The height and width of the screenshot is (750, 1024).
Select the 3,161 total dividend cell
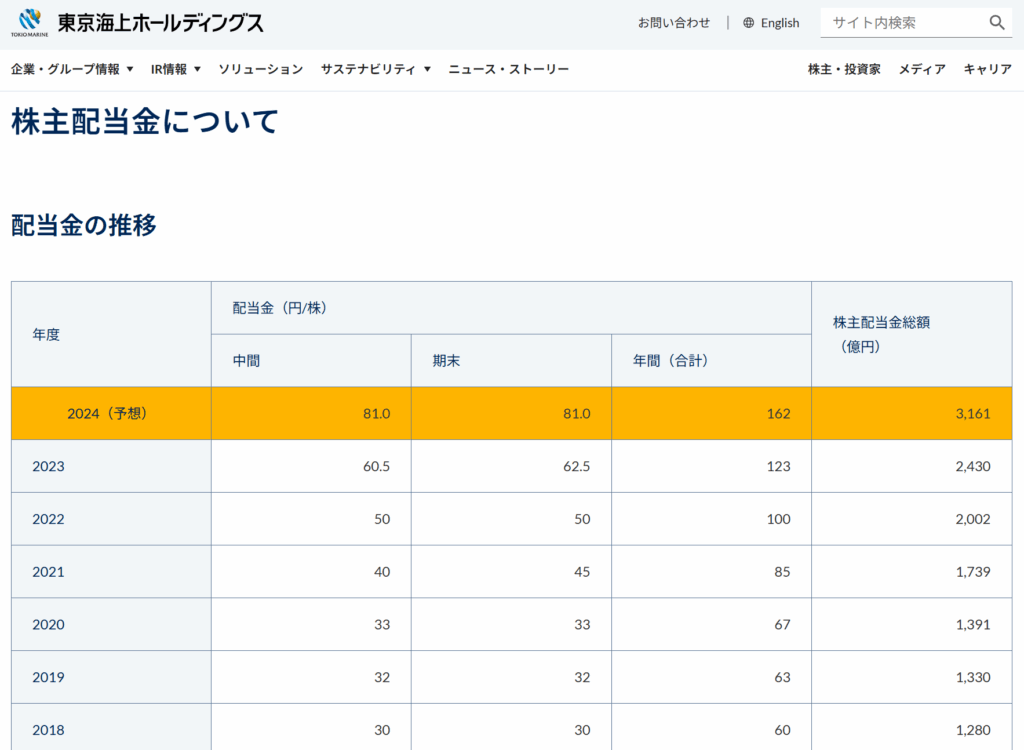click(x=912, y=414)
